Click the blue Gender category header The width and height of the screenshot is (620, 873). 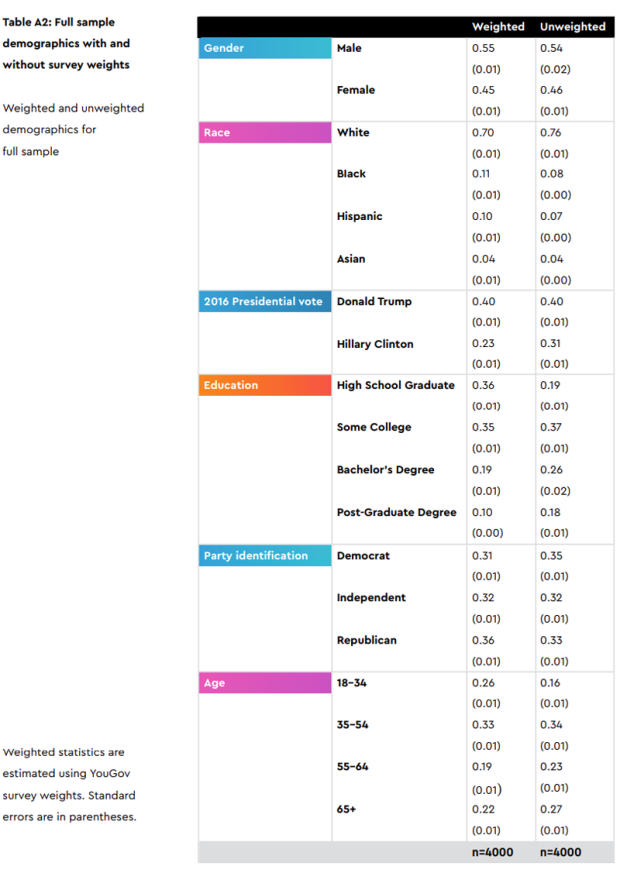point(264,48)
